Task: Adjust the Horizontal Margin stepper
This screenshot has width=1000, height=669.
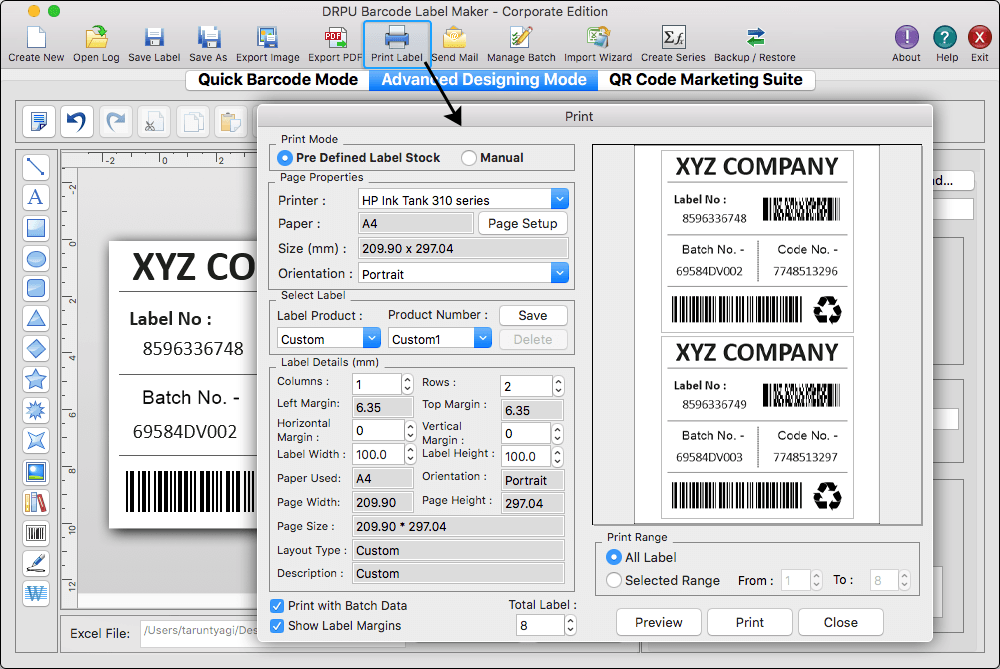Action: click(x=410, y=430)
